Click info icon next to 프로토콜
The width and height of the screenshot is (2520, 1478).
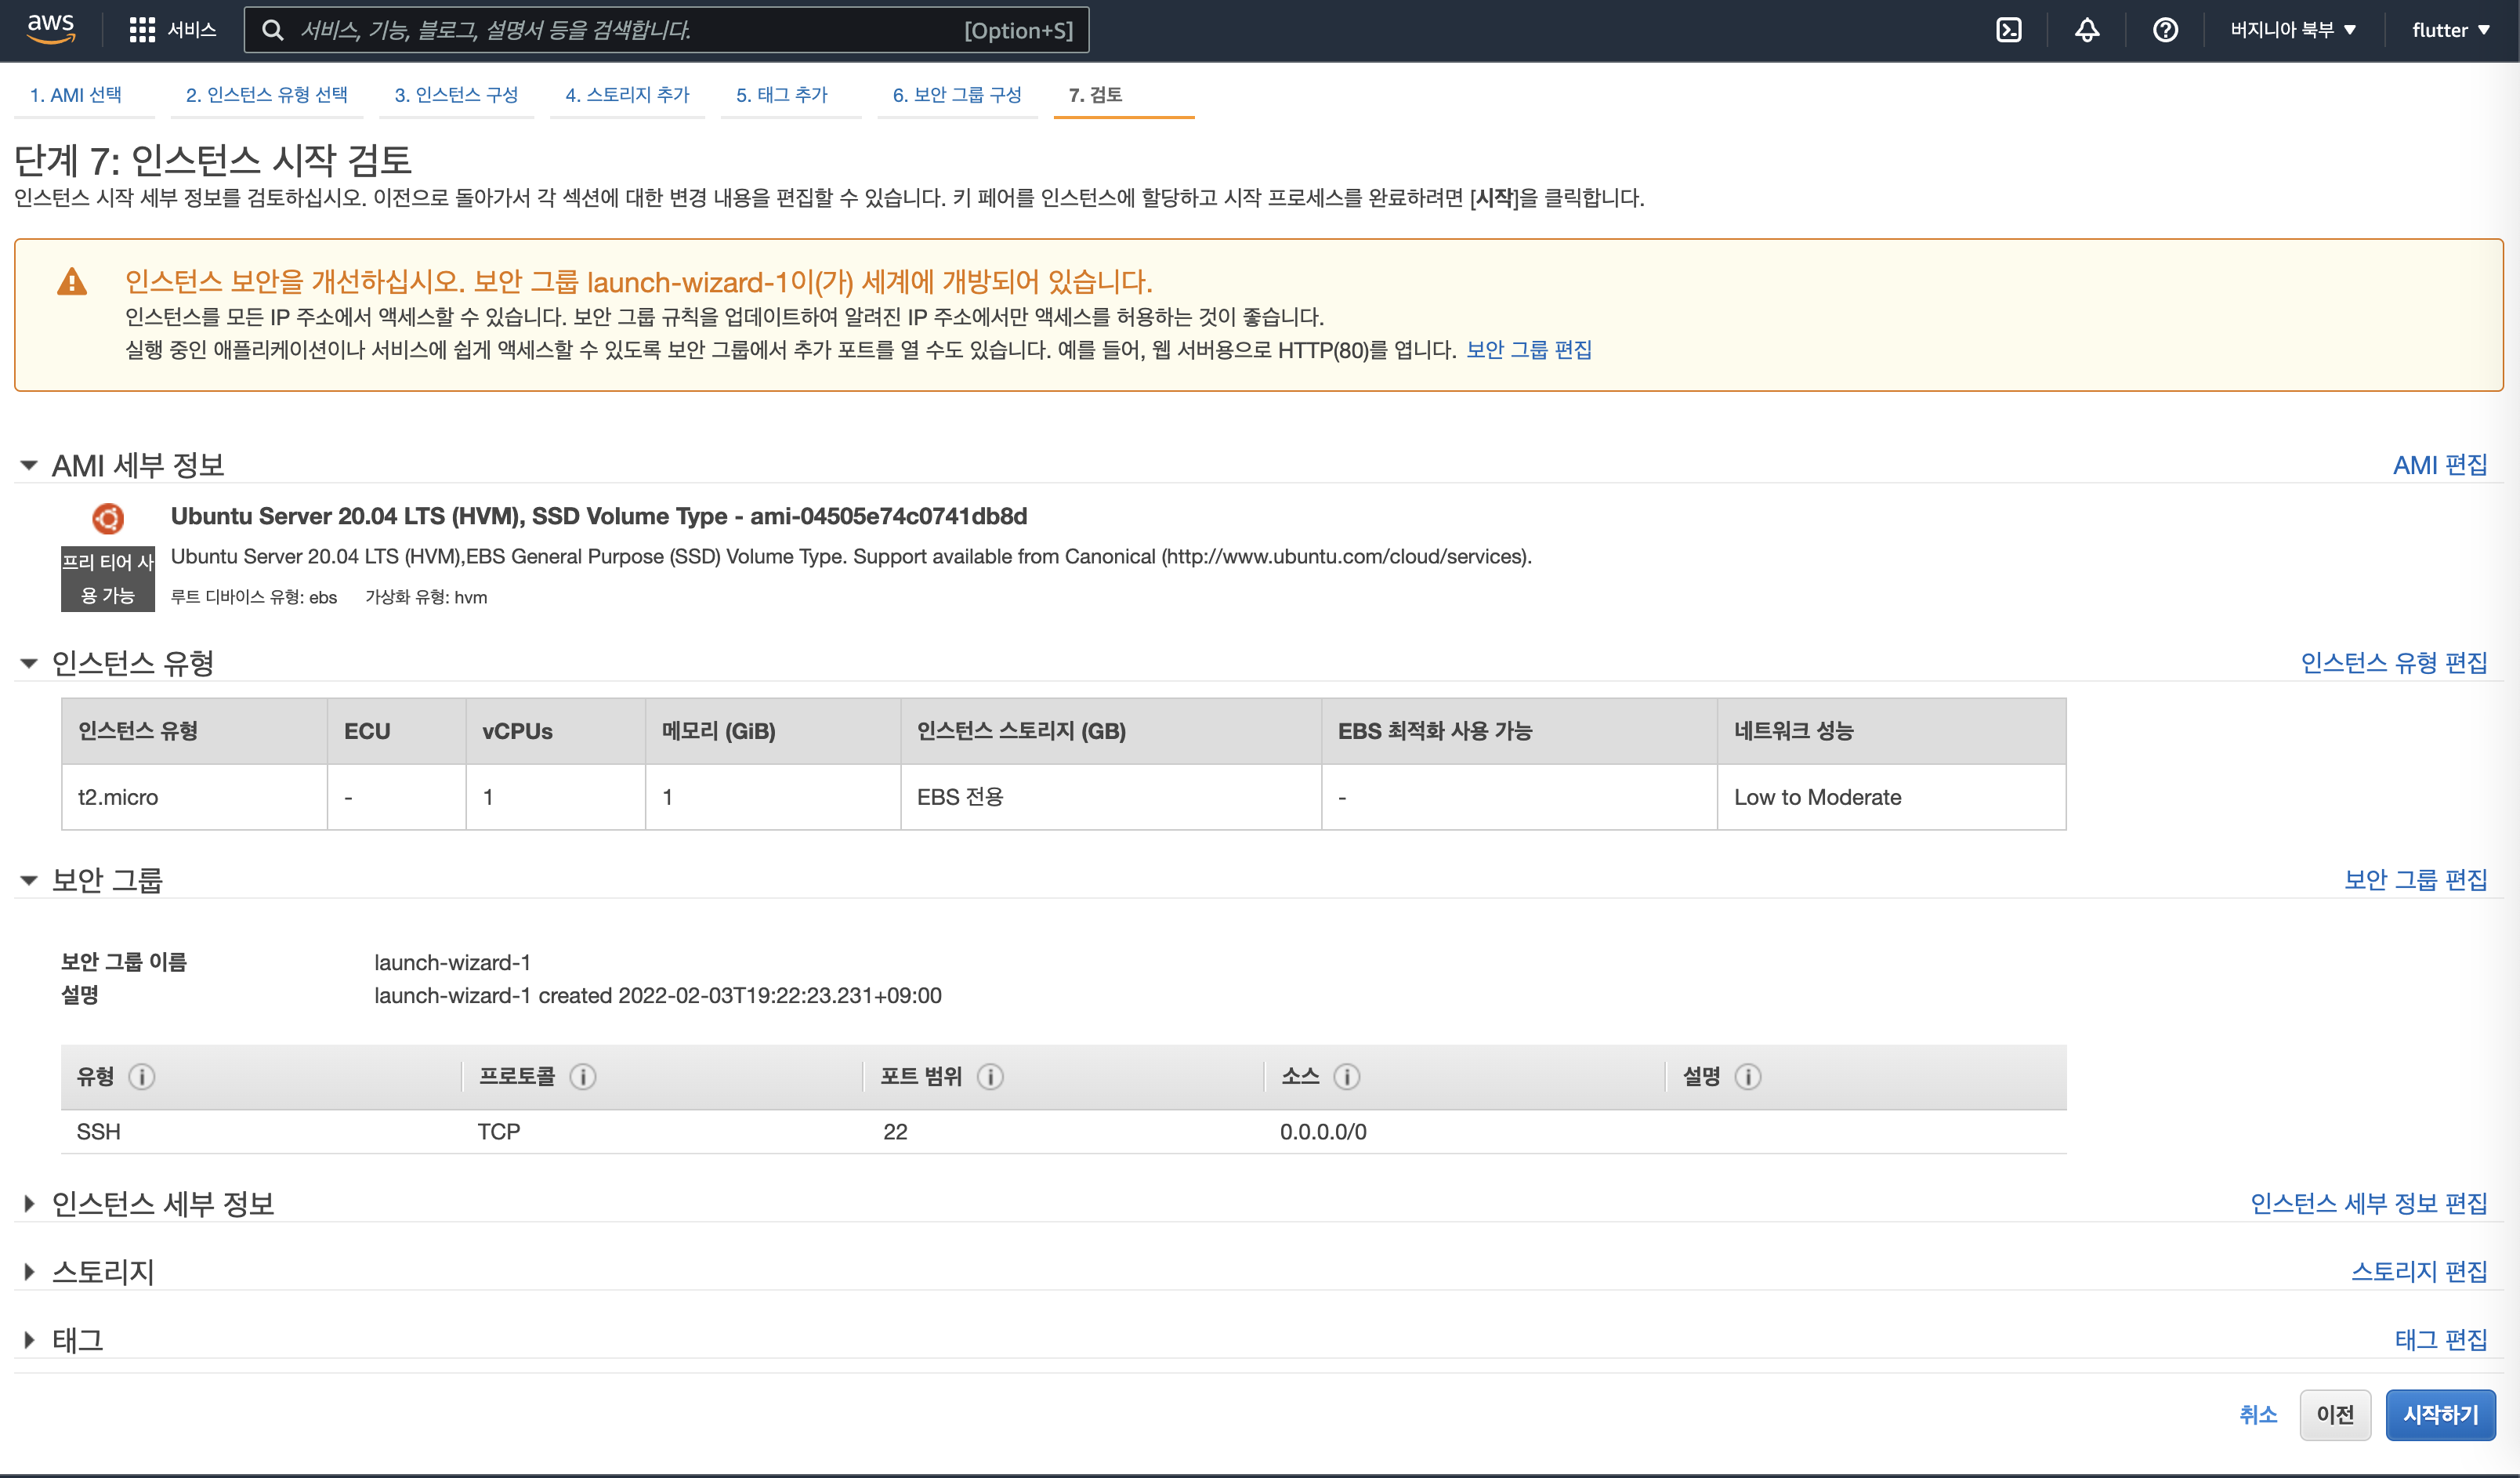coord(582,1076)
